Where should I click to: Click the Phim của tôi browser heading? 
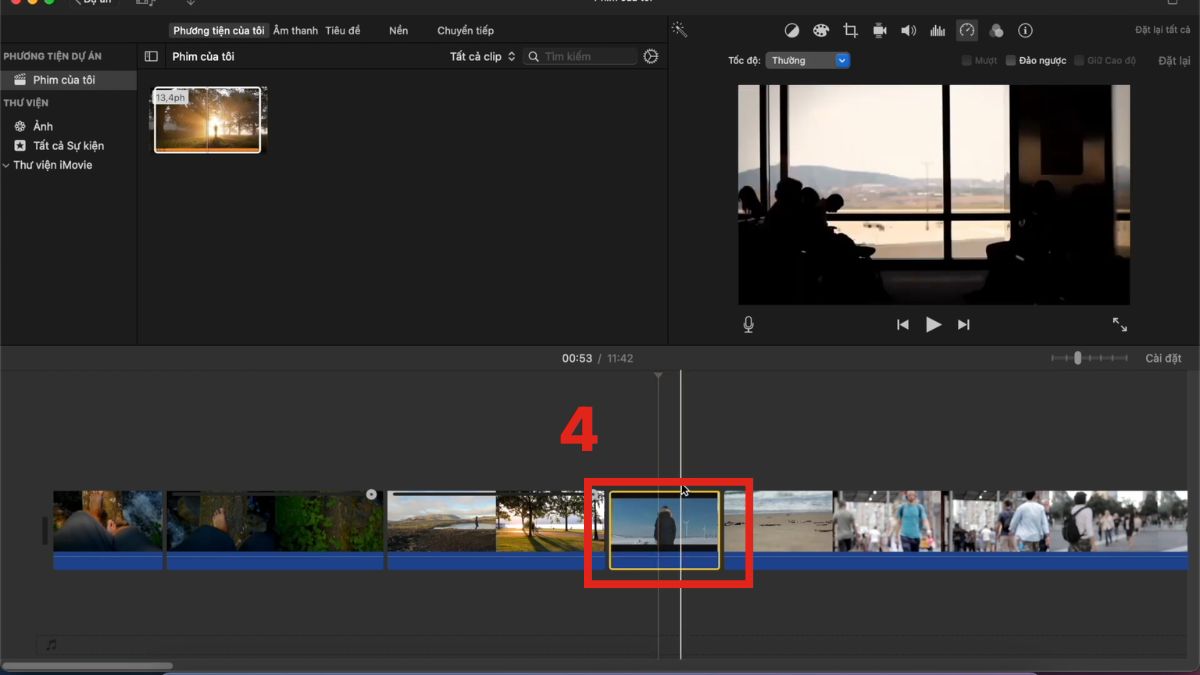[201, 57]
